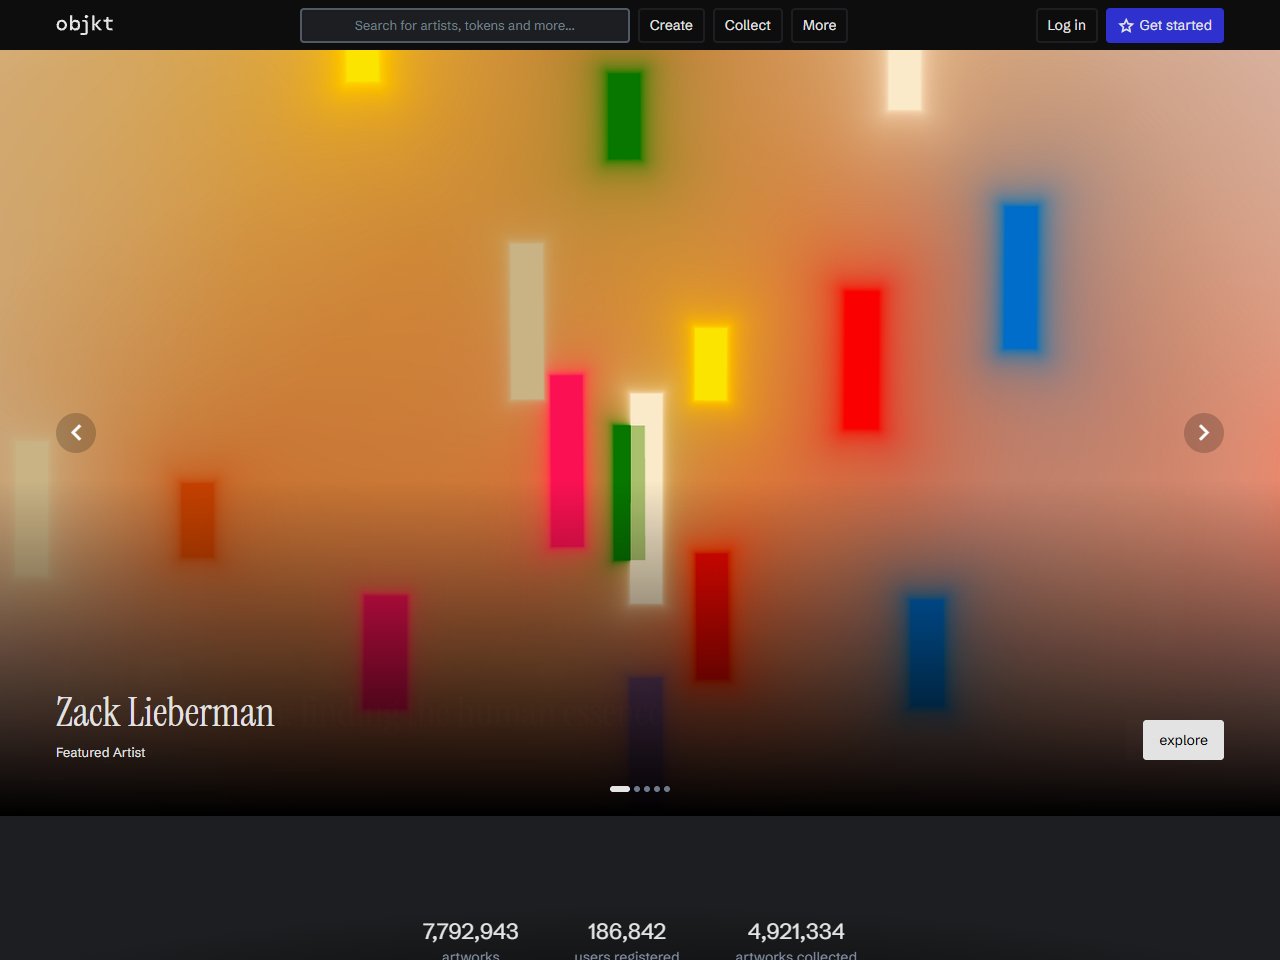This screenshot has height=960, width=1280.
Task: Open the More menu
Action: point(819,25)
